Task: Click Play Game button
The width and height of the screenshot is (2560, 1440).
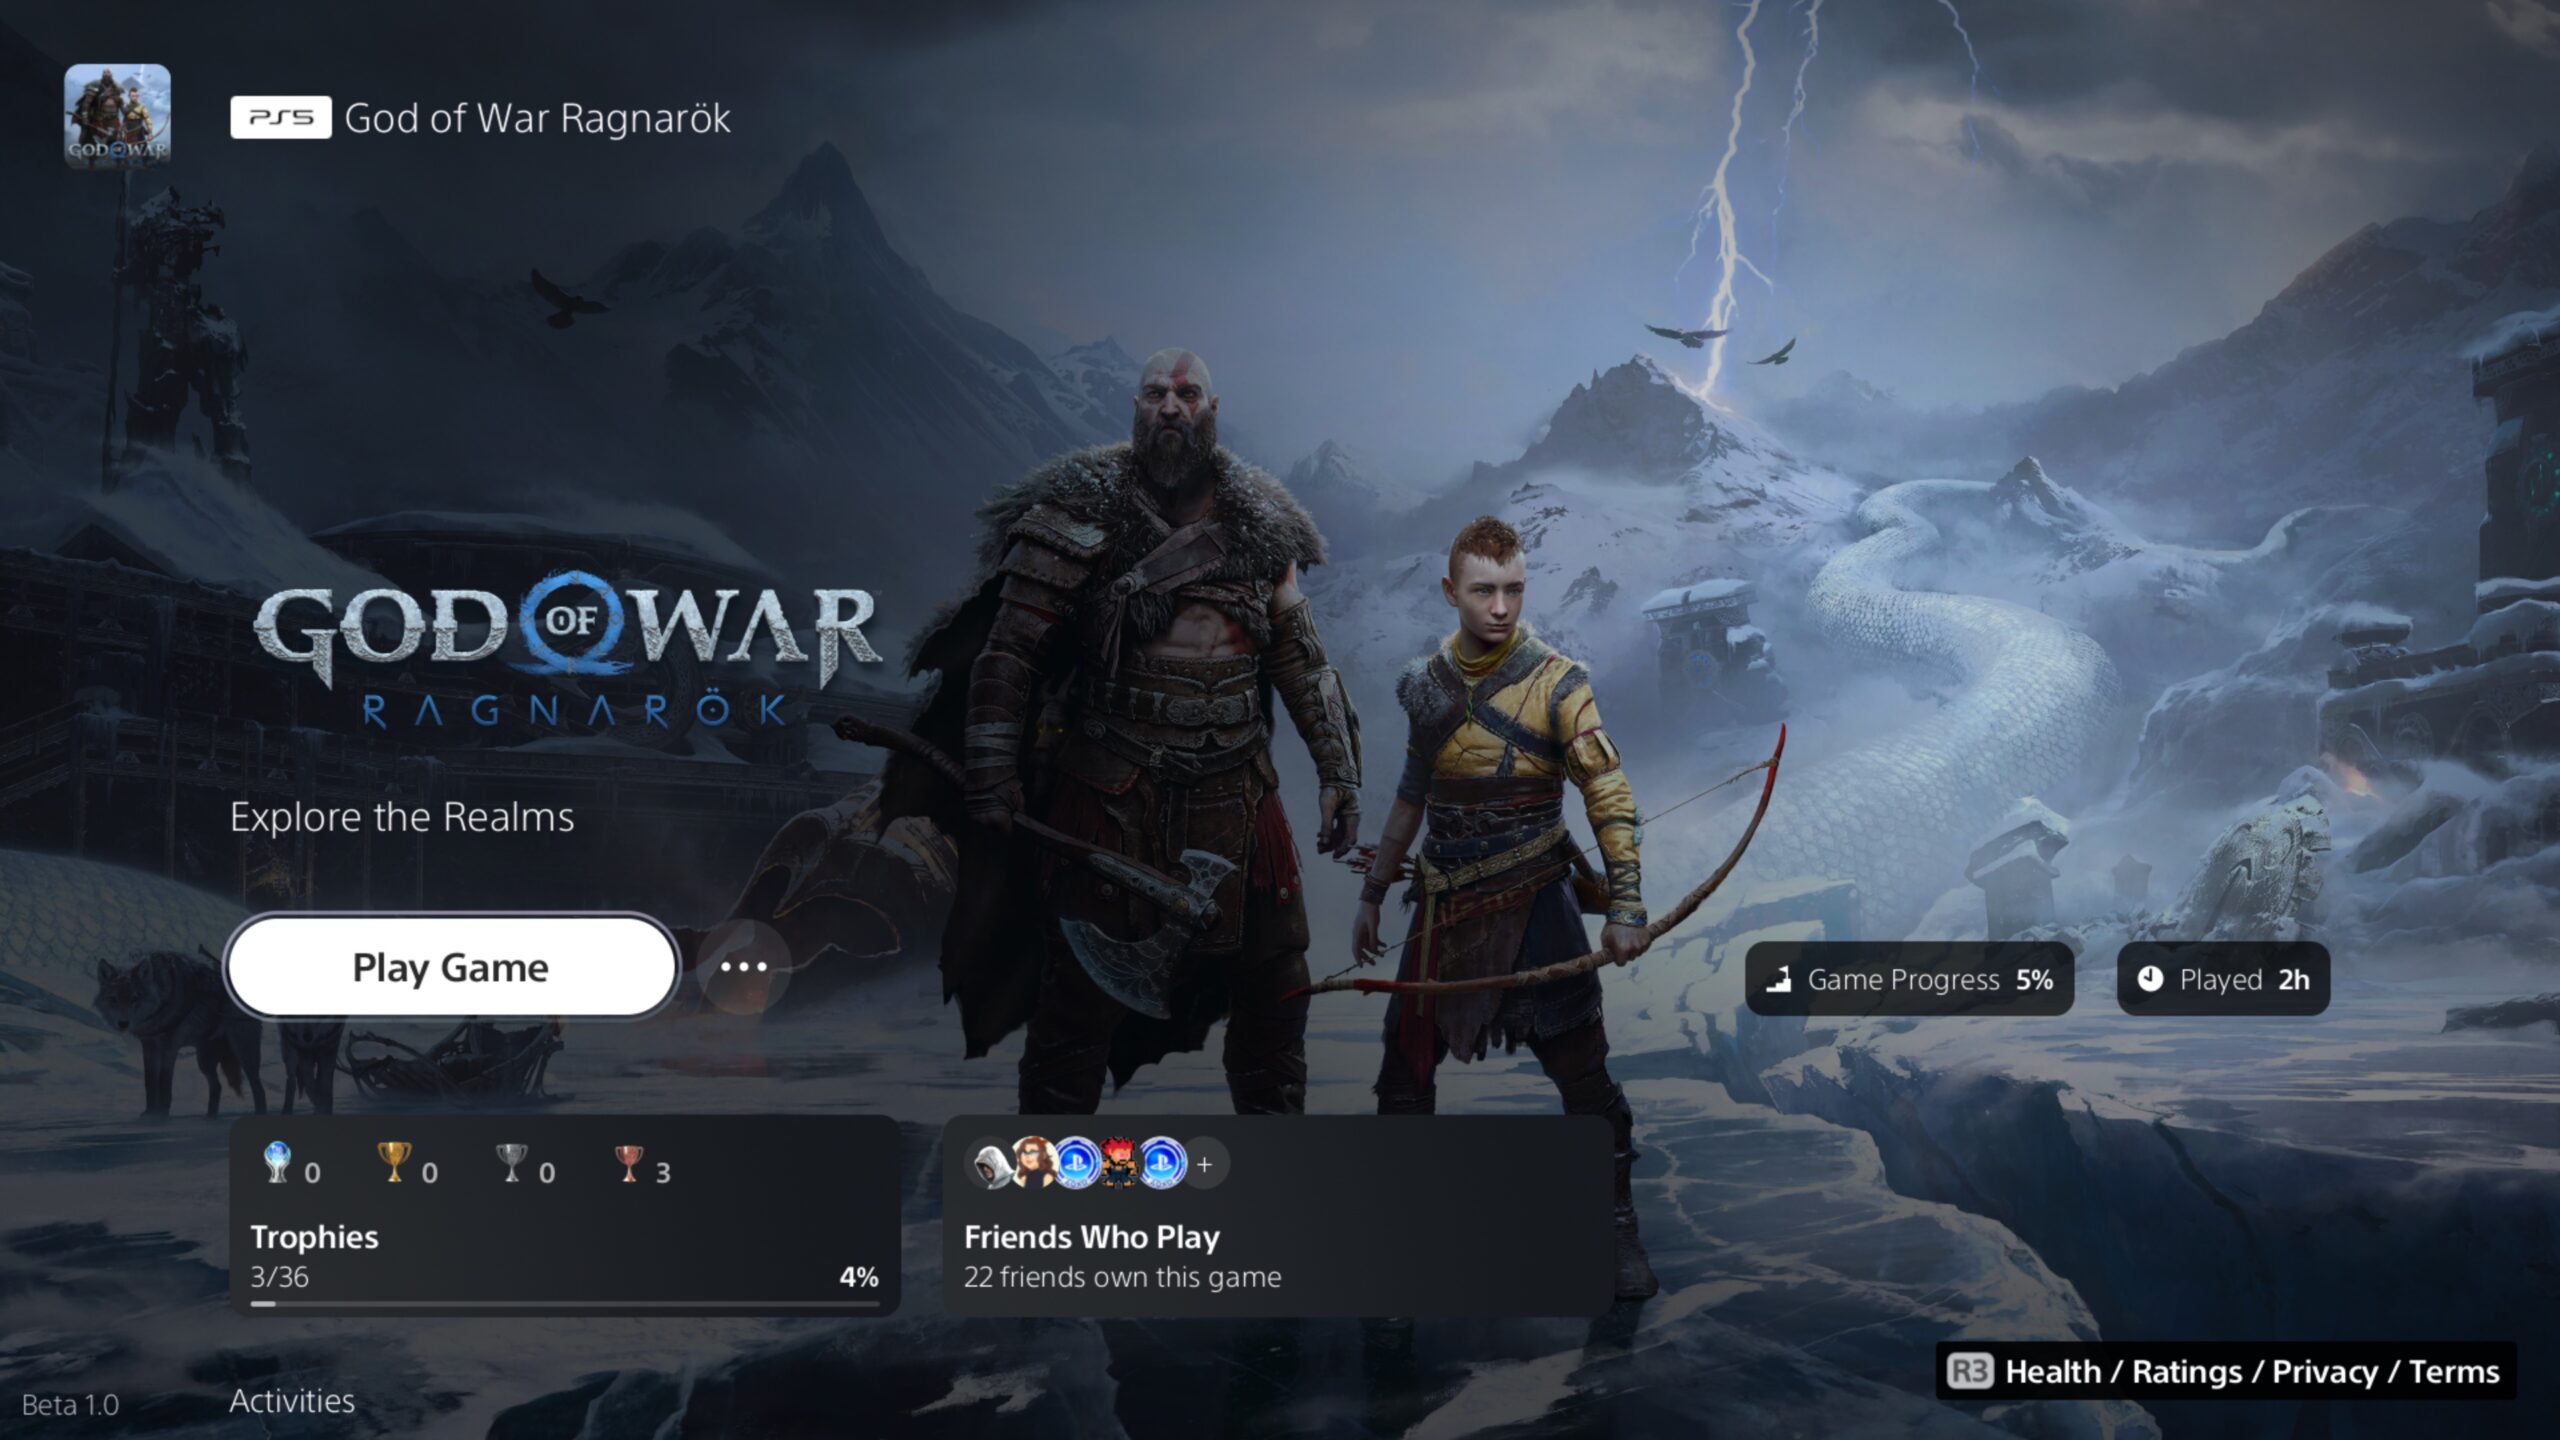Action: 450,965
